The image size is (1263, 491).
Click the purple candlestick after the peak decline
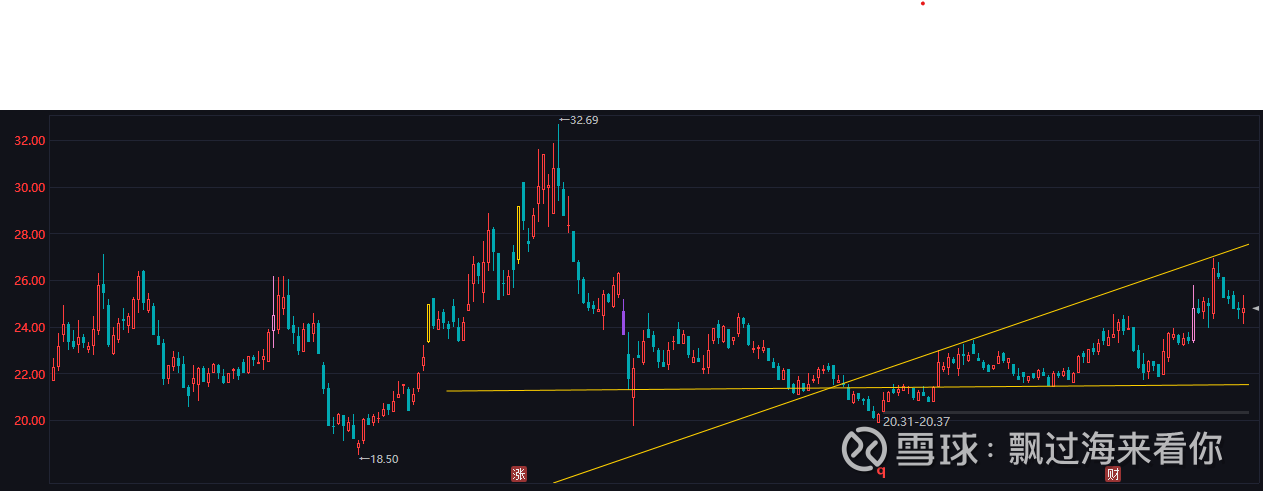[x=624, y=322]
